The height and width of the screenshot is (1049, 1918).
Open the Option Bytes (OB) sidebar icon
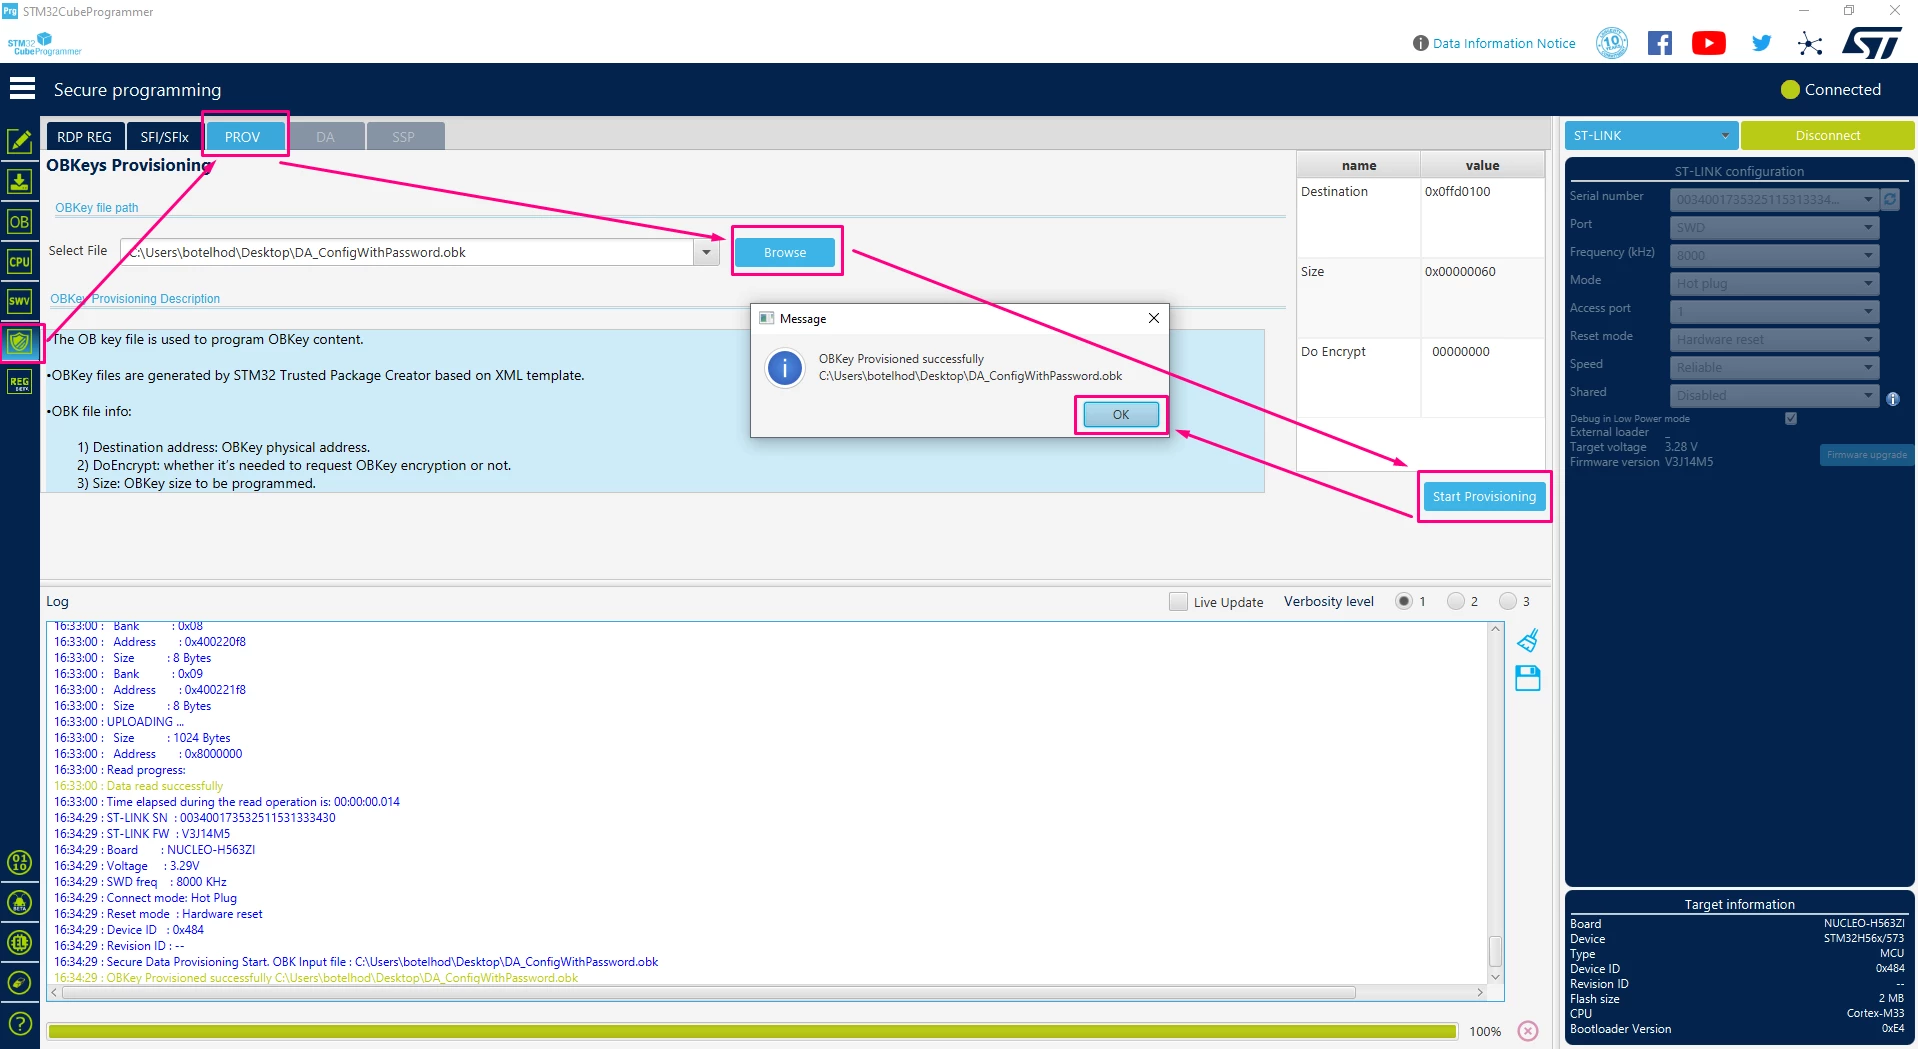19,221
